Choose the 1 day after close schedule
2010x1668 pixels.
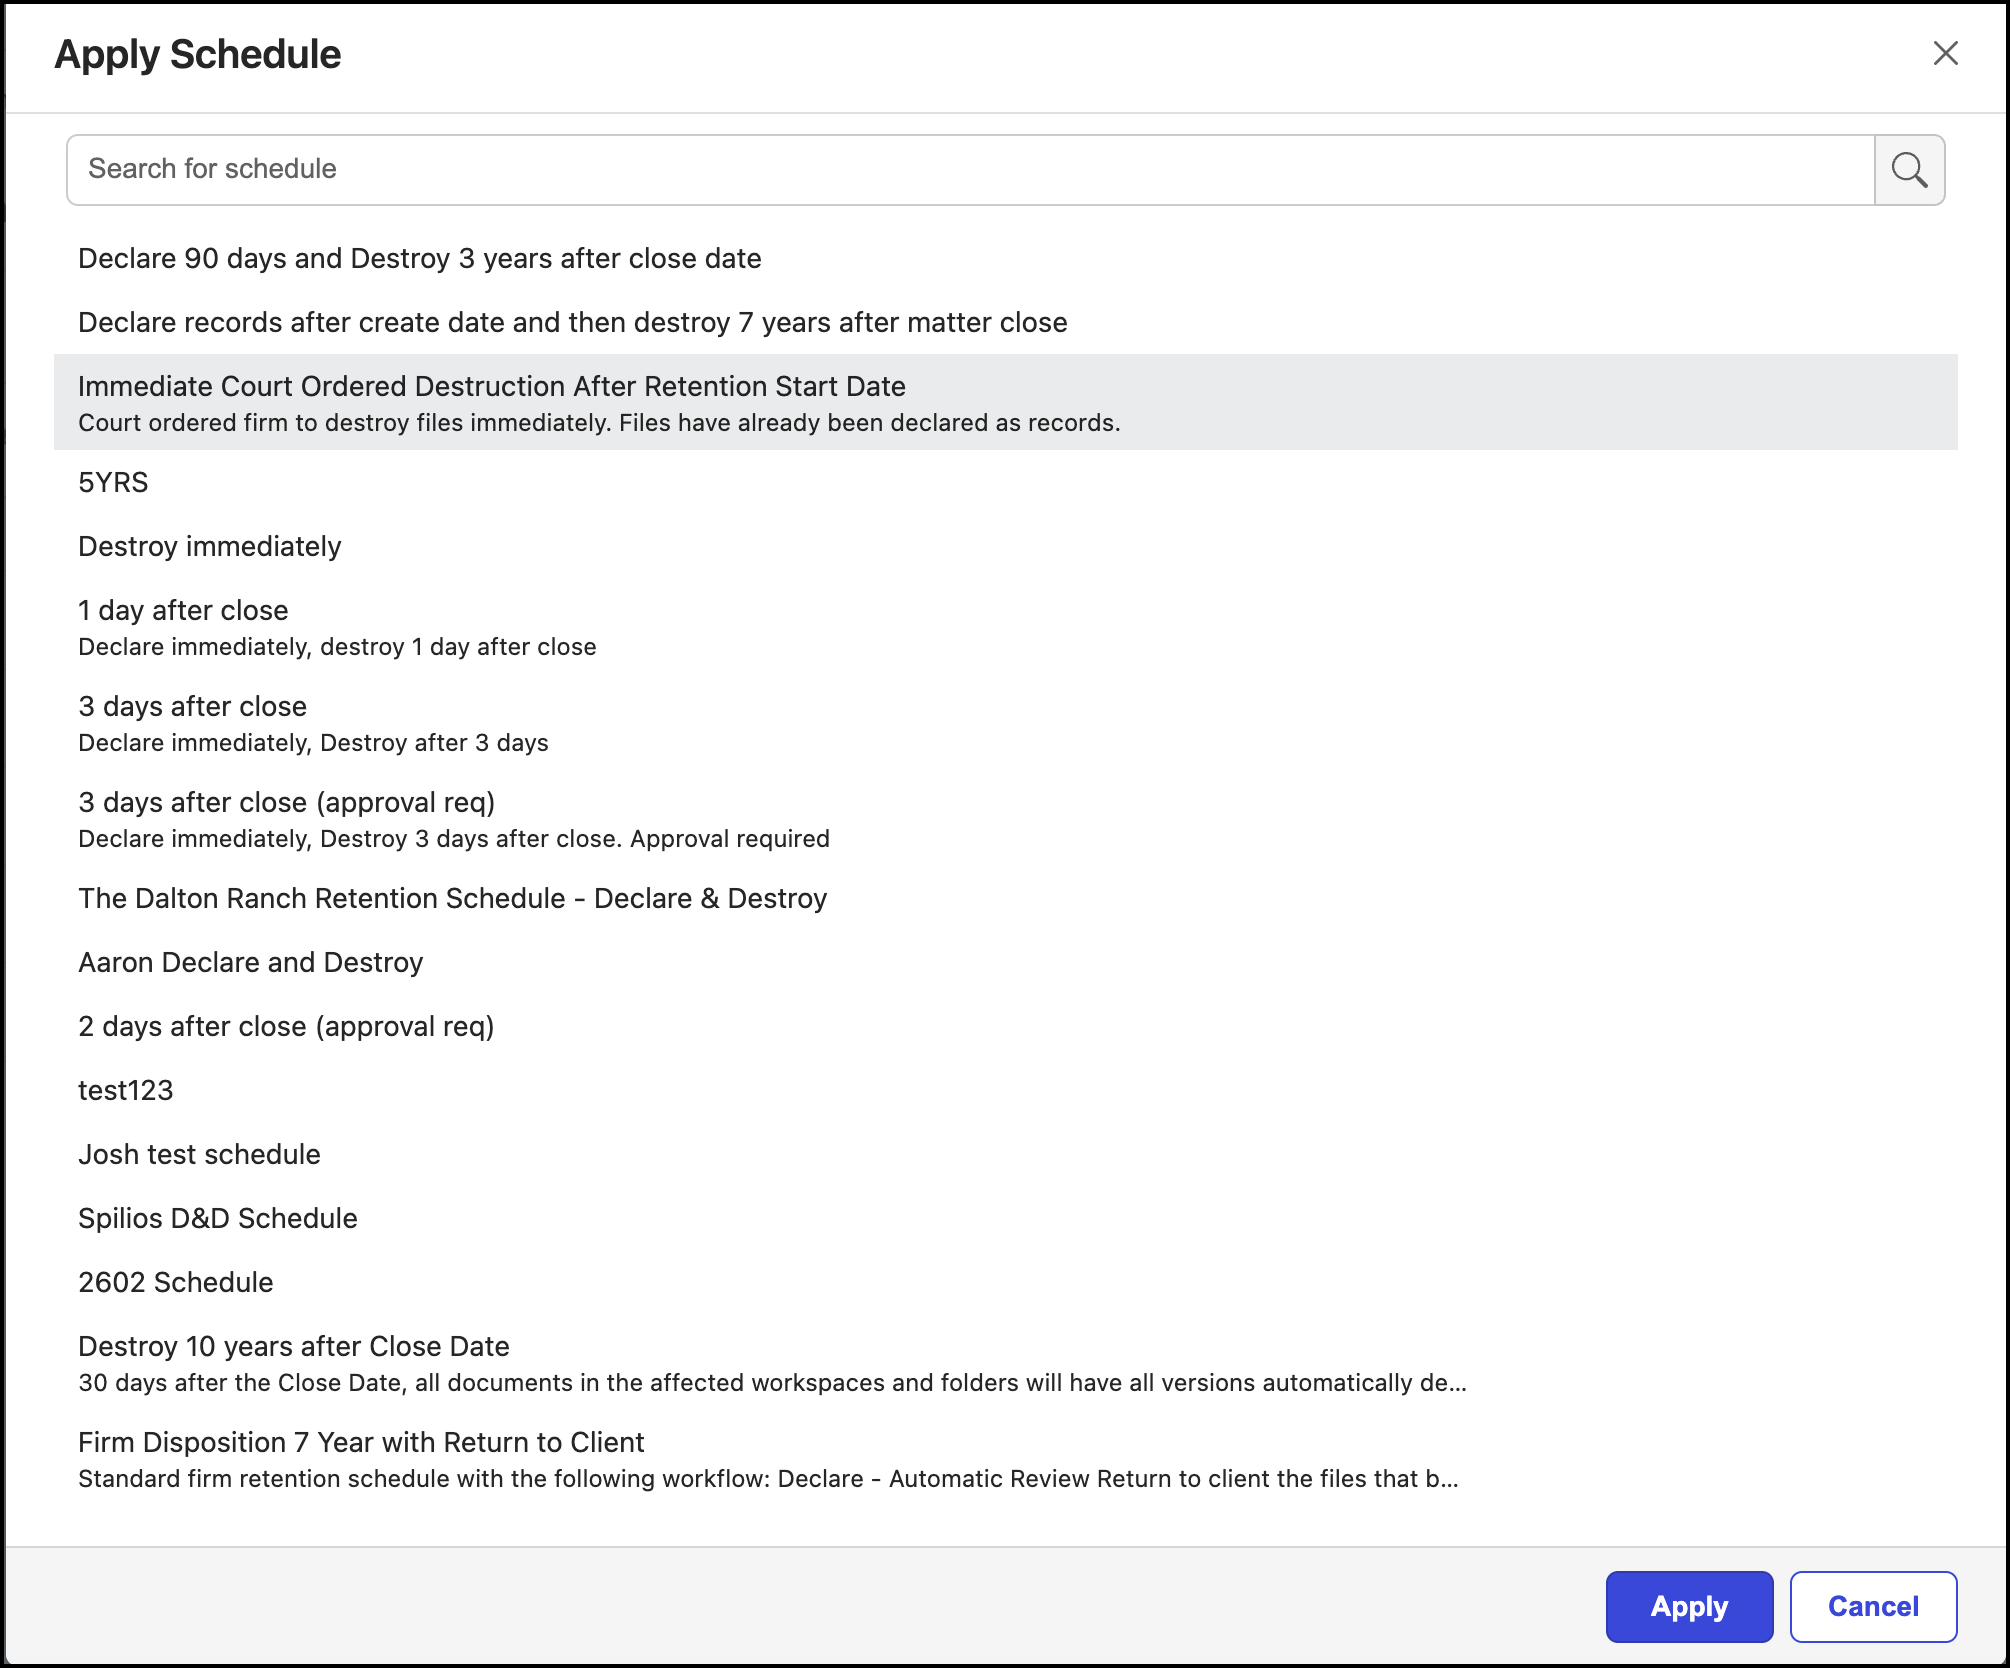click(183, 611)
